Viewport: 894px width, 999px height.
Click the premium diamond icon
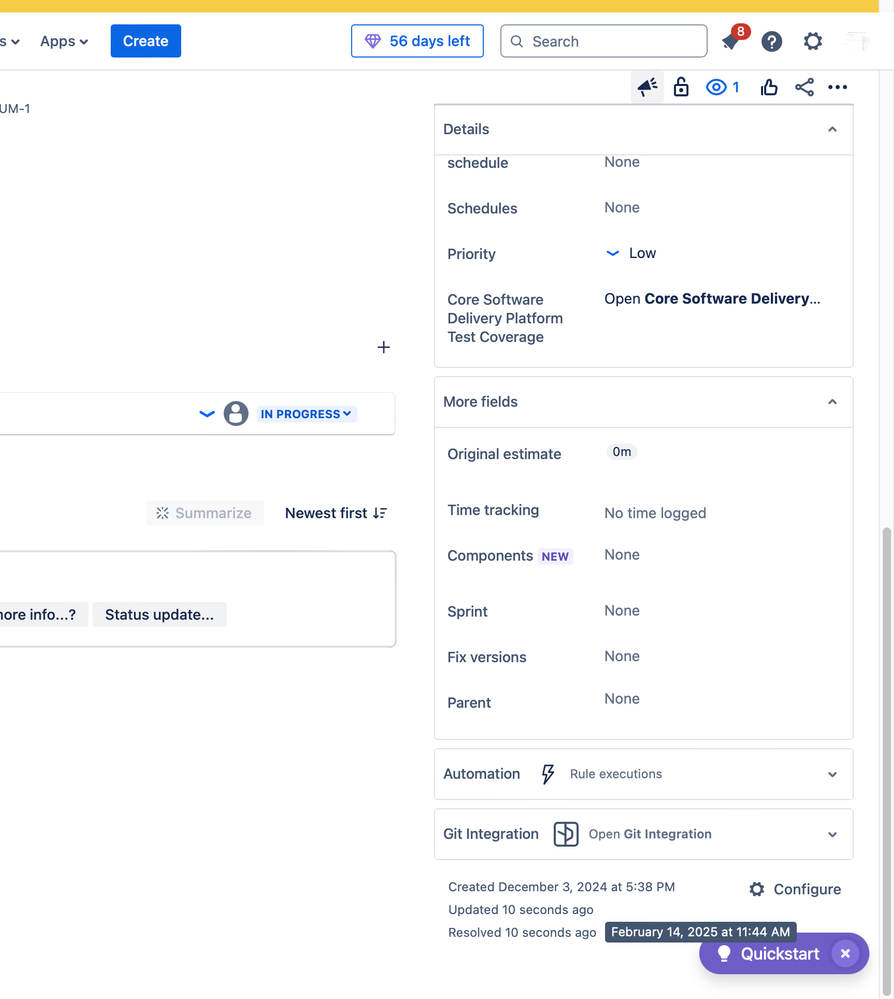(x=373, y=41)
